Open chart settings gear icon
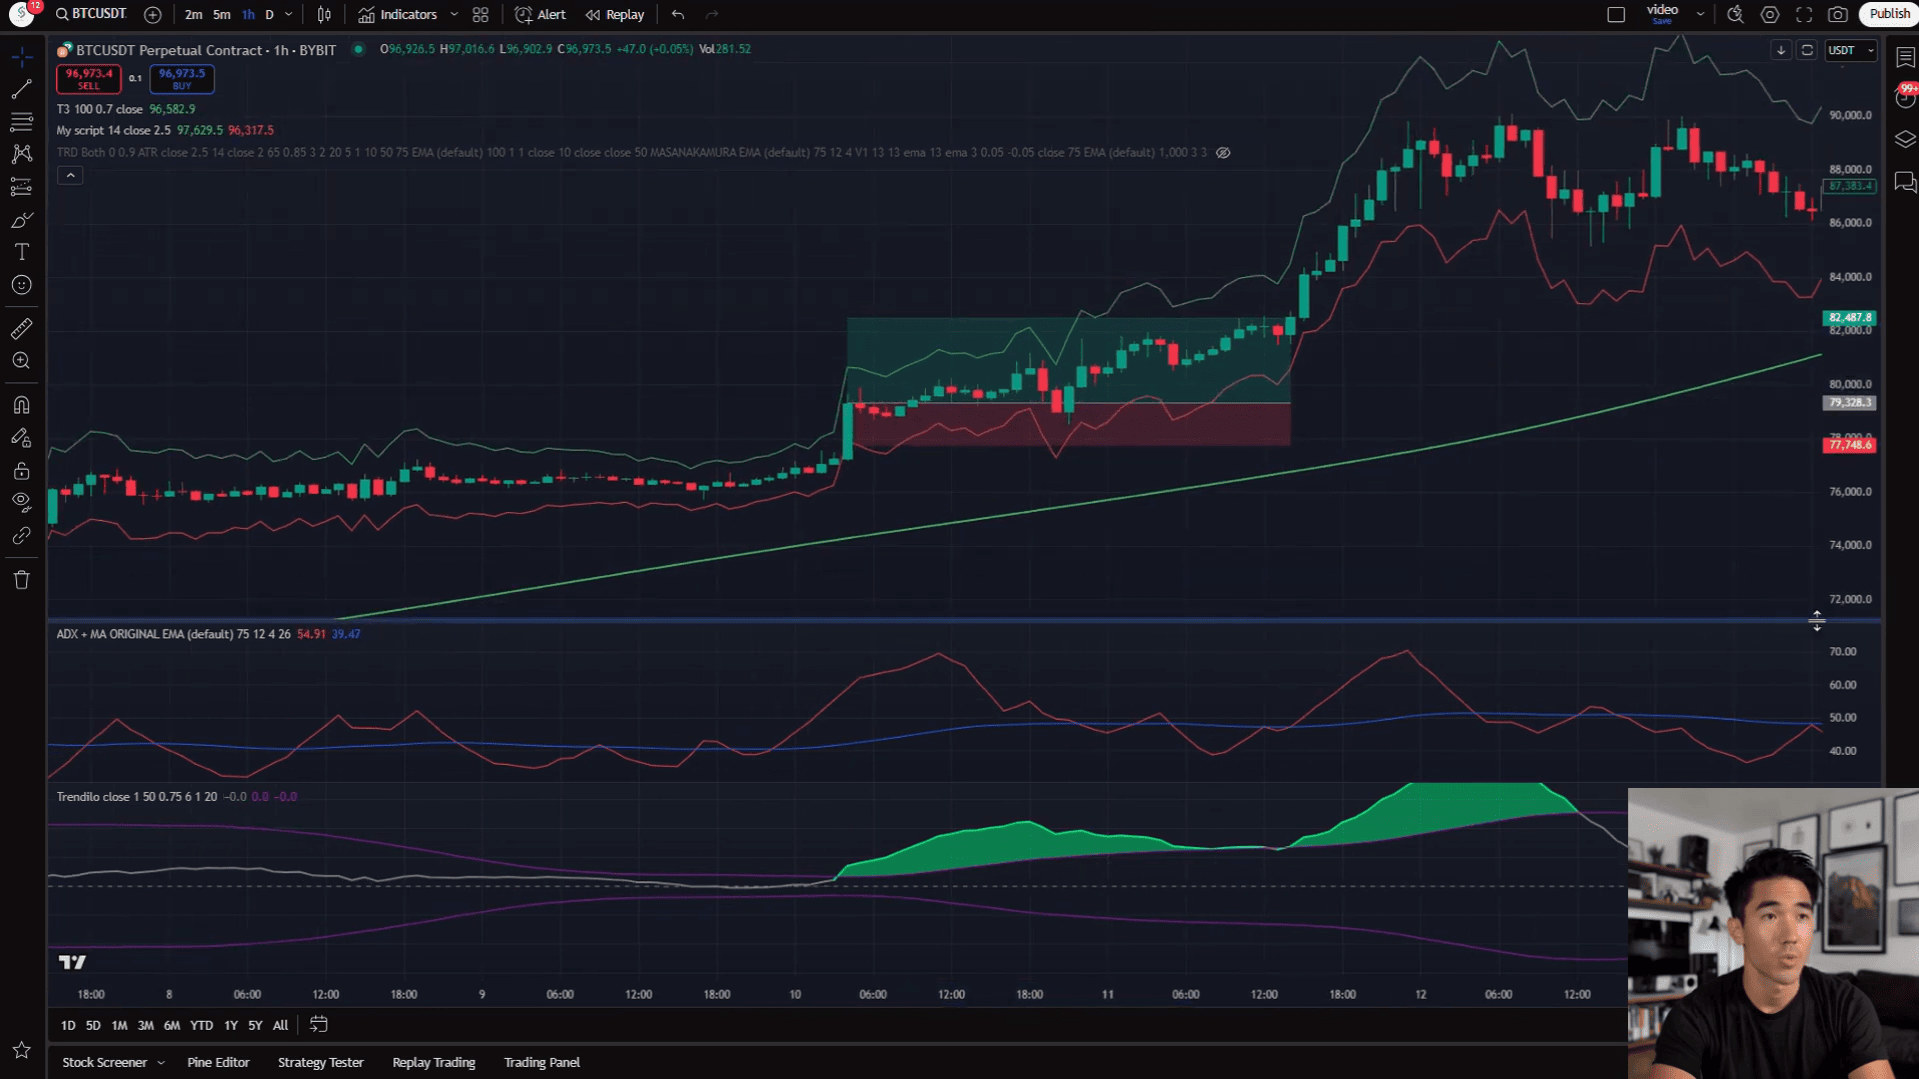The image size is (1919, 1079). pos(1770,14)
